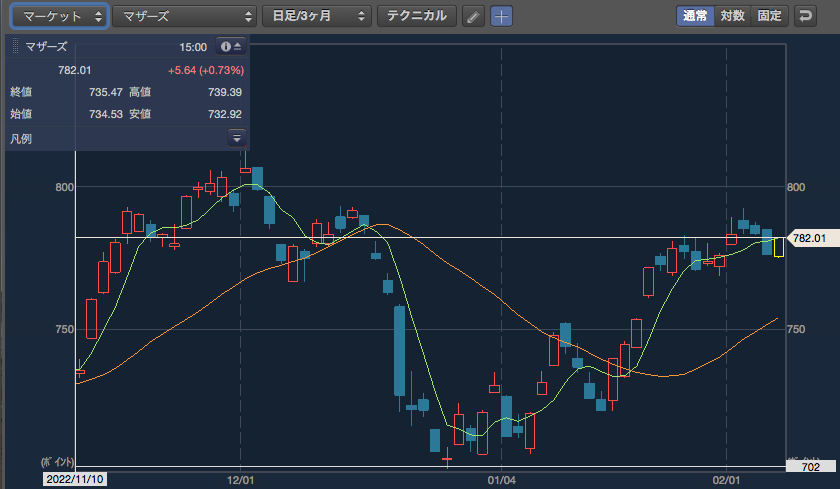
Task: Click the 2022/11/10 date label
Action: [x=75, y=479]
